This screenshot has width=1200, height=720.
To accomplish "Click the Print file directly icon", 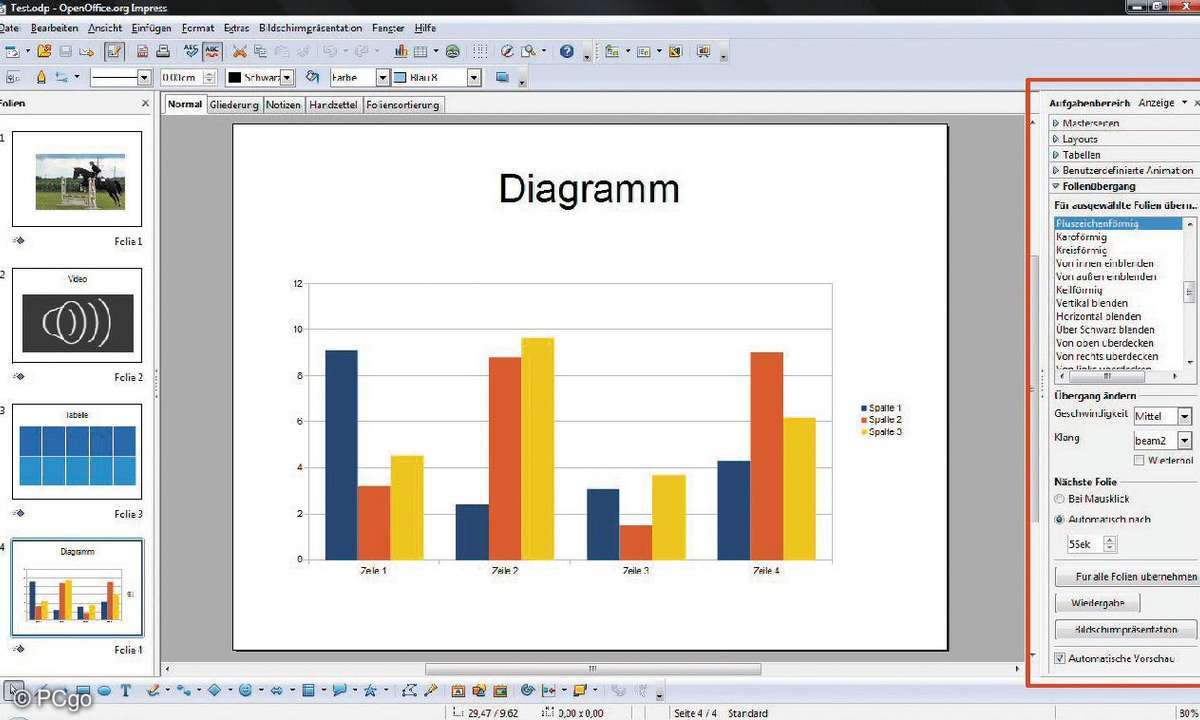I will [x=162, y=51].
